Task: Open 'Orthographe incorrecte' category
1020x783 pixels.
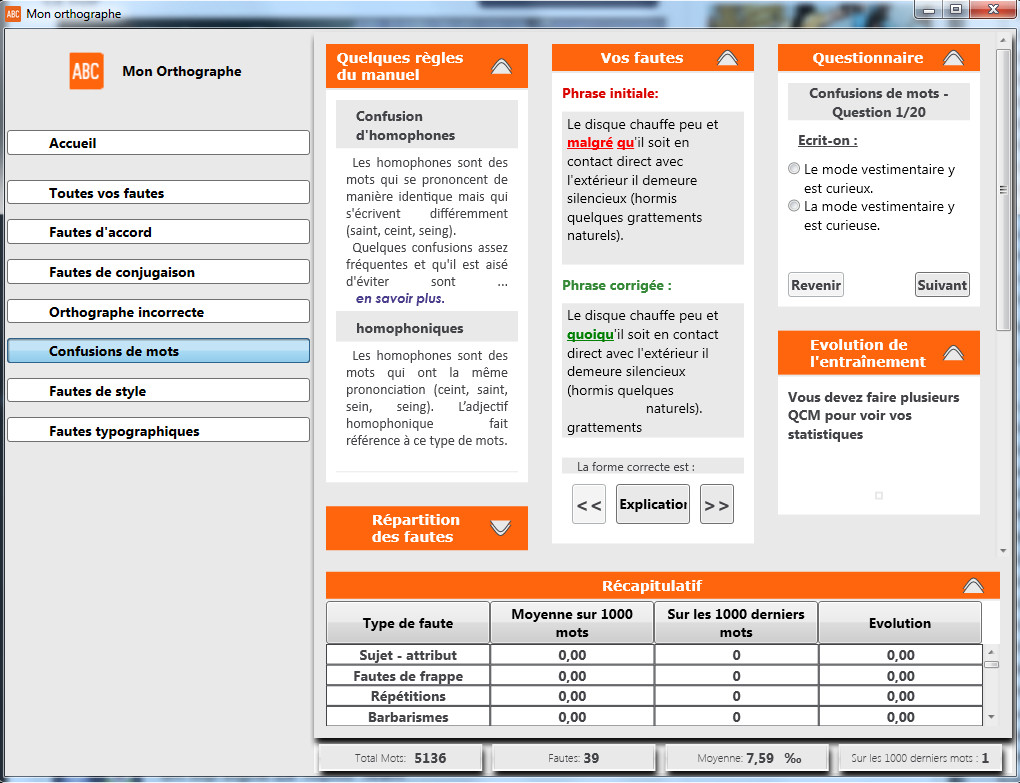Action: (158, 312)
